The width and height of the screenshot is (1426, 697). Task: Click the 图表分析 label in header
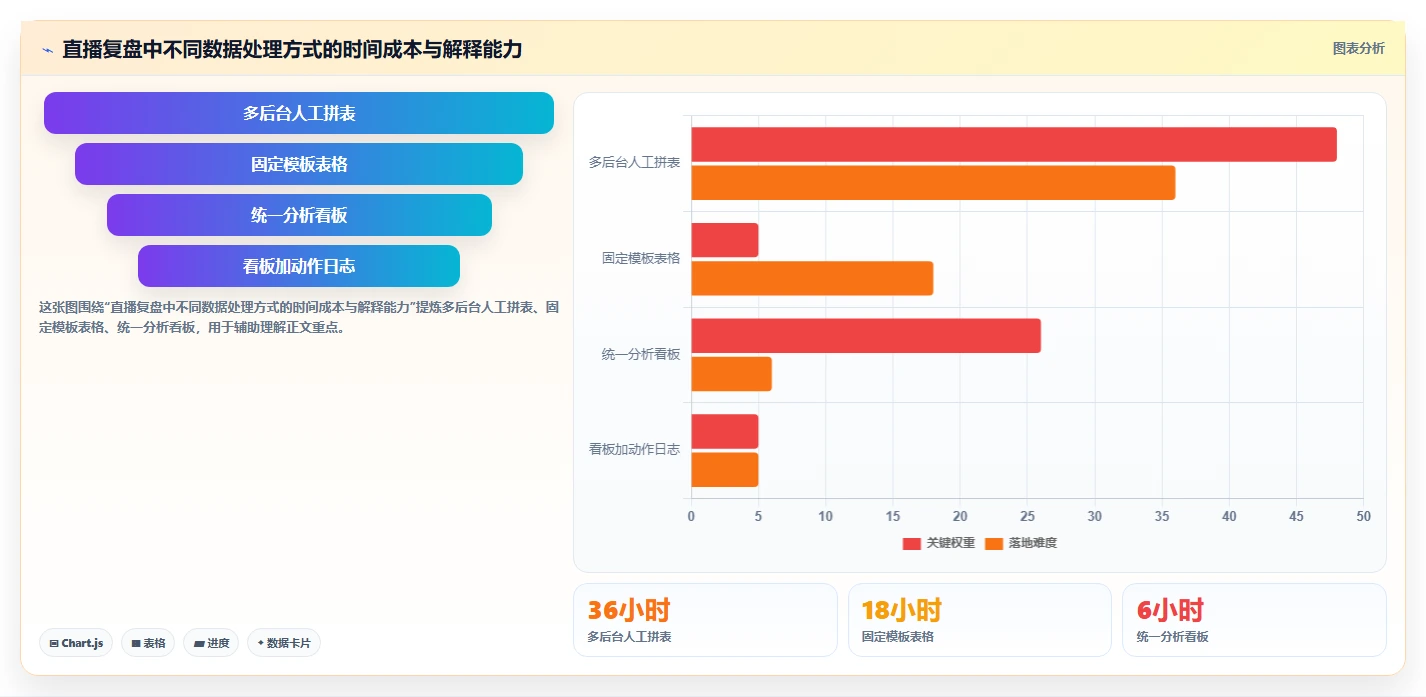(1358, 48)
